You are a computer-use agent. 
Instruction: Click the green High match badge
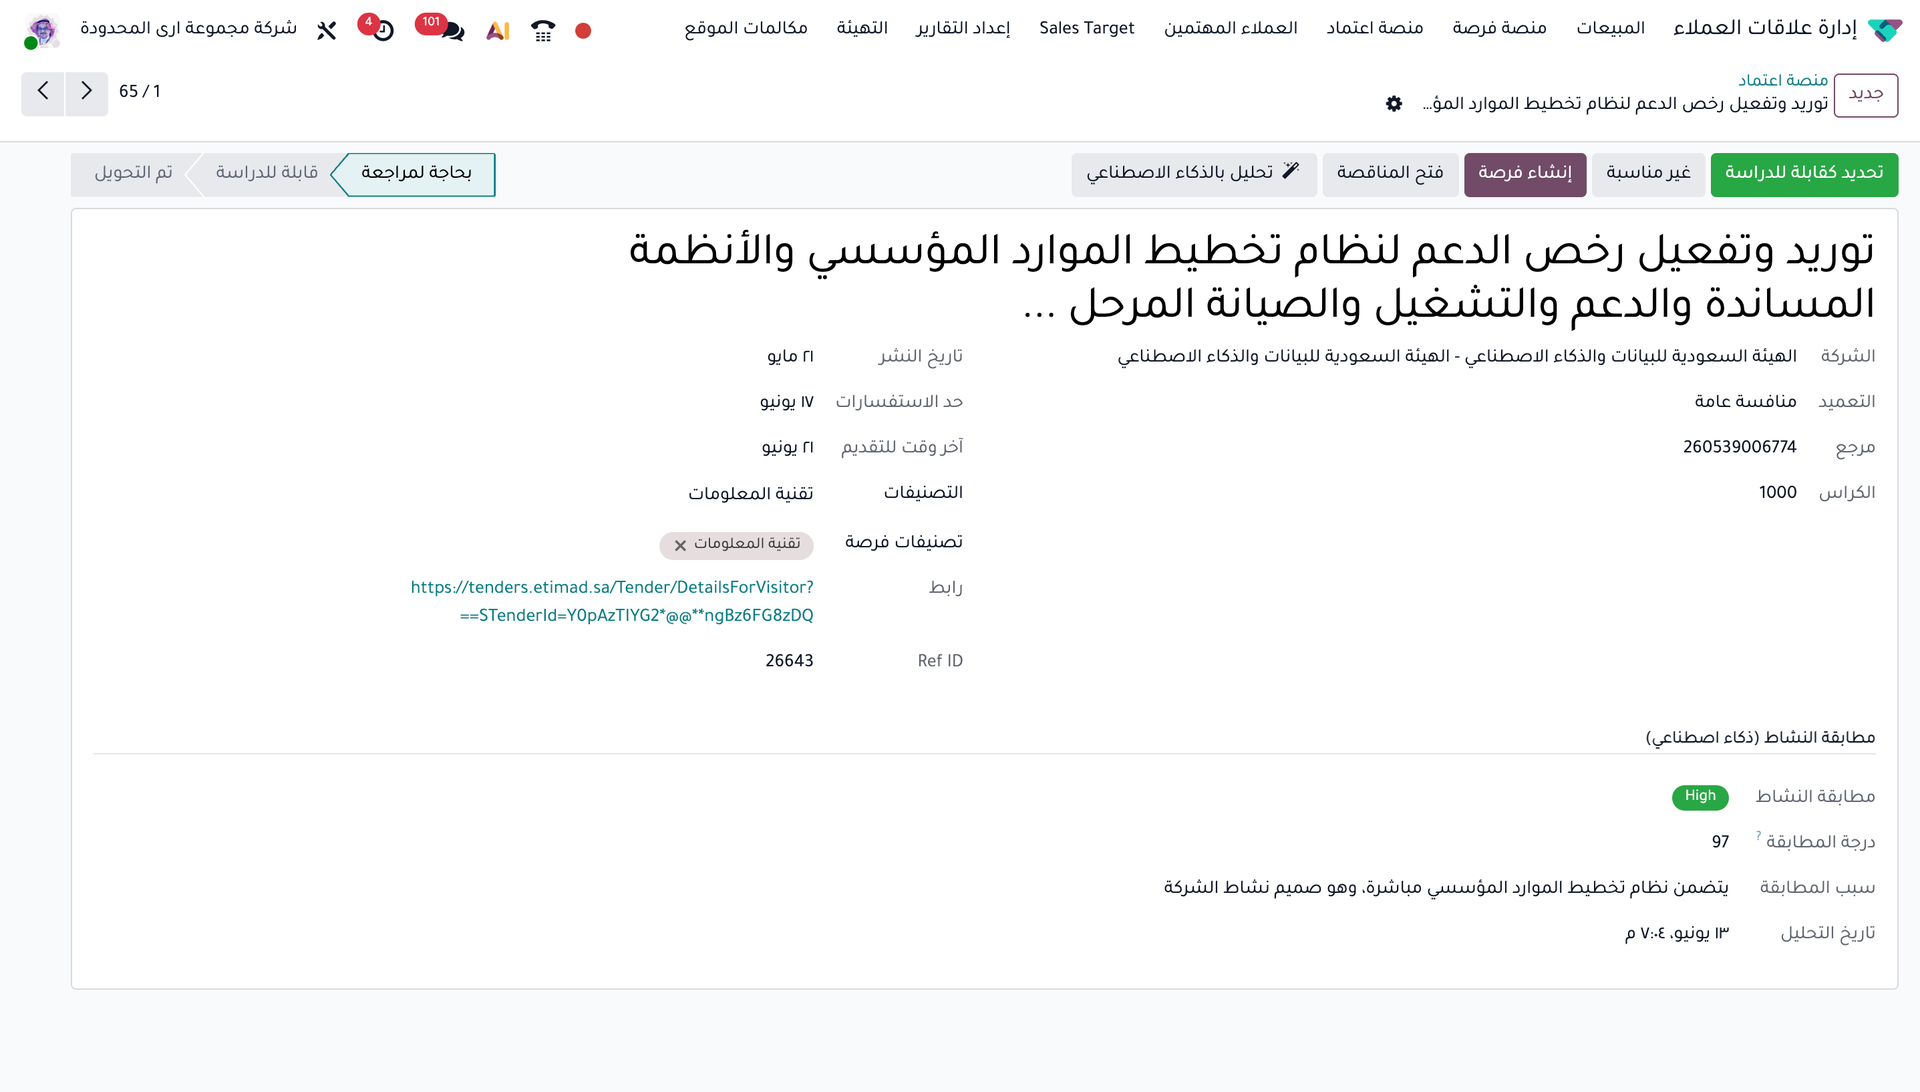[x=1700, y=797]
